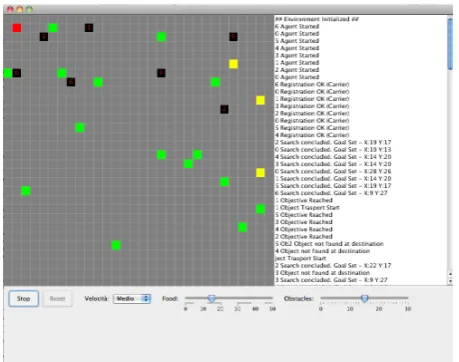Click the Food slider handle

211,298
